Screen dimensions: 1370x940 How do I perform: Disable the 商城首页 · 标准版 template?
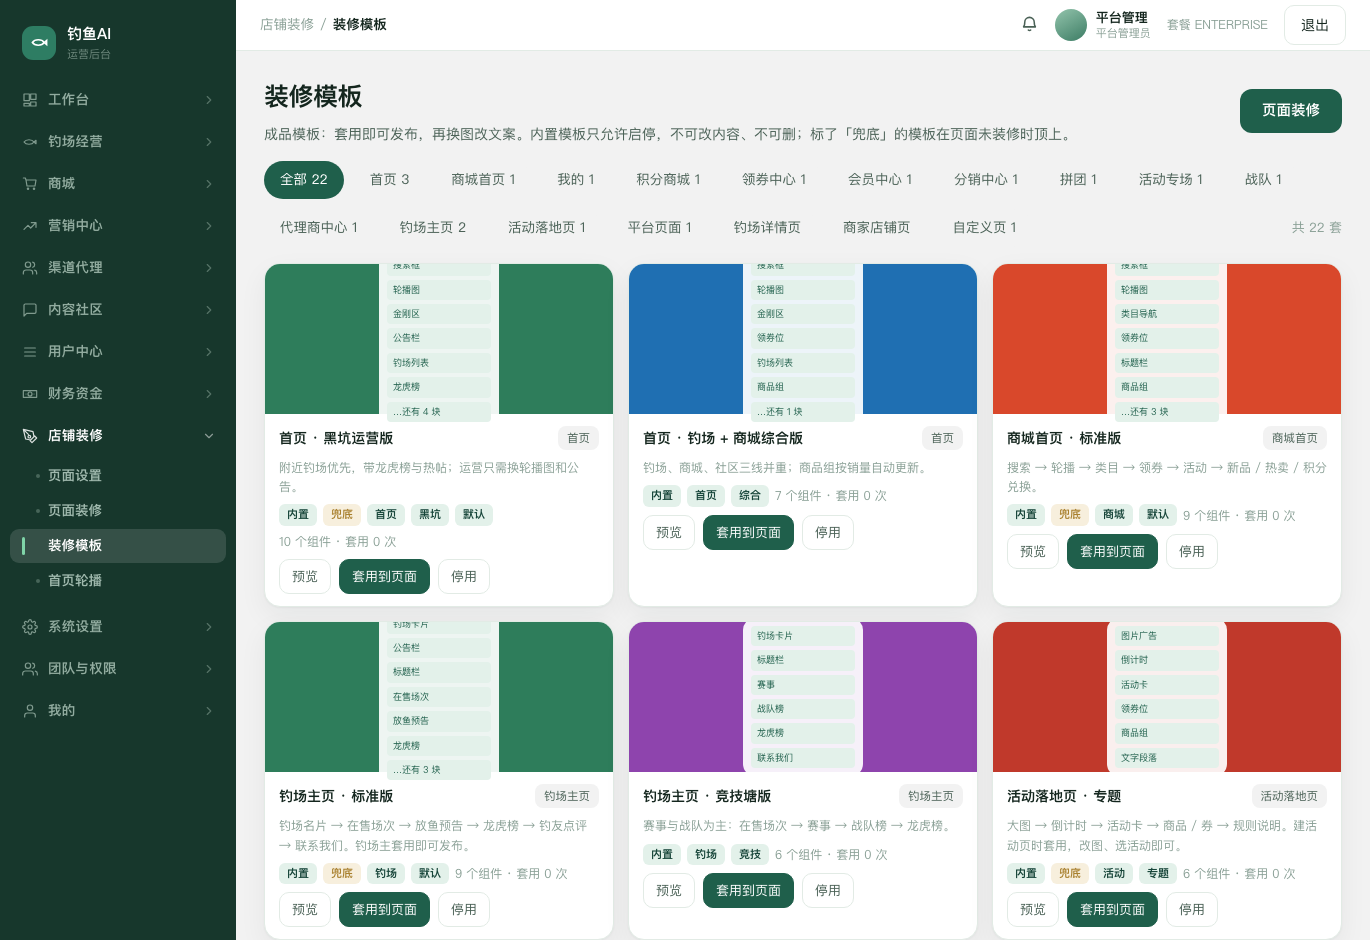tap(1192, 552)
